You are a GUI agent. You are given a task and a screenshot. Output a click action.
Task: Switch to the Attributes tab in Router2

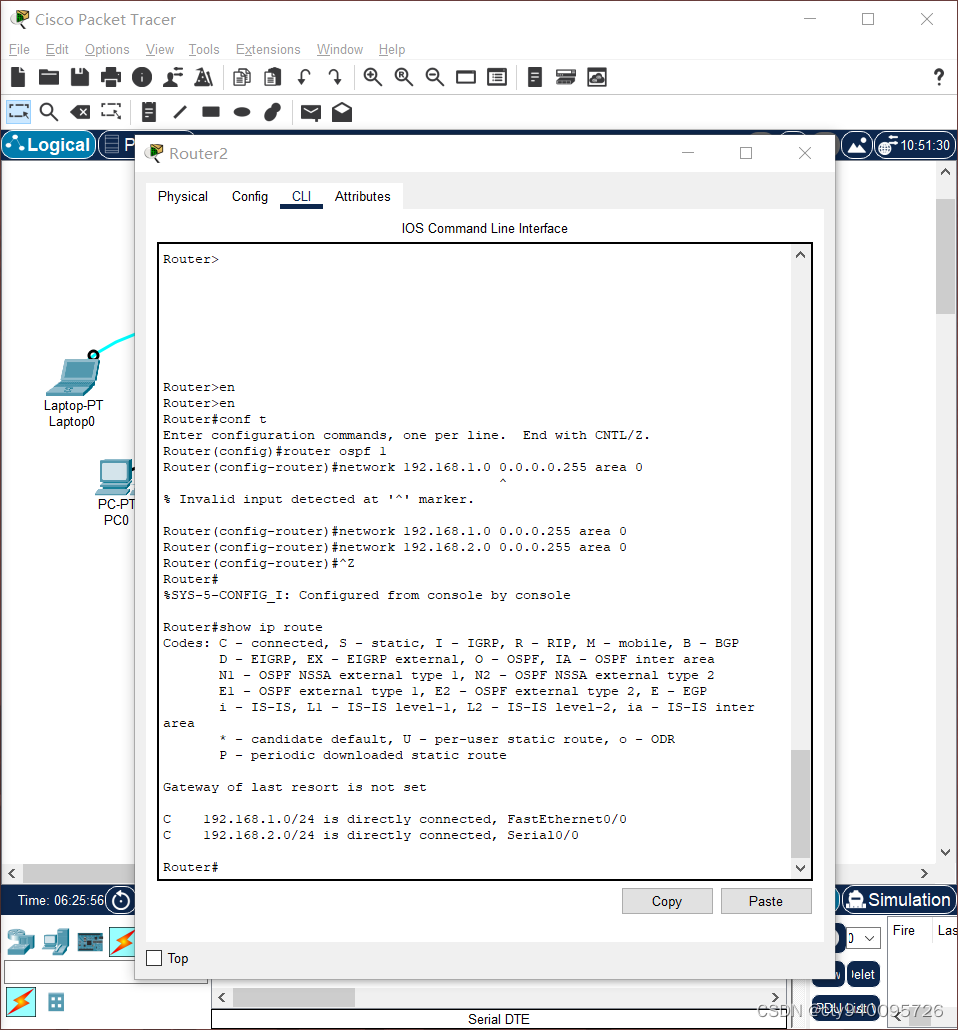[x=362, y=196]
